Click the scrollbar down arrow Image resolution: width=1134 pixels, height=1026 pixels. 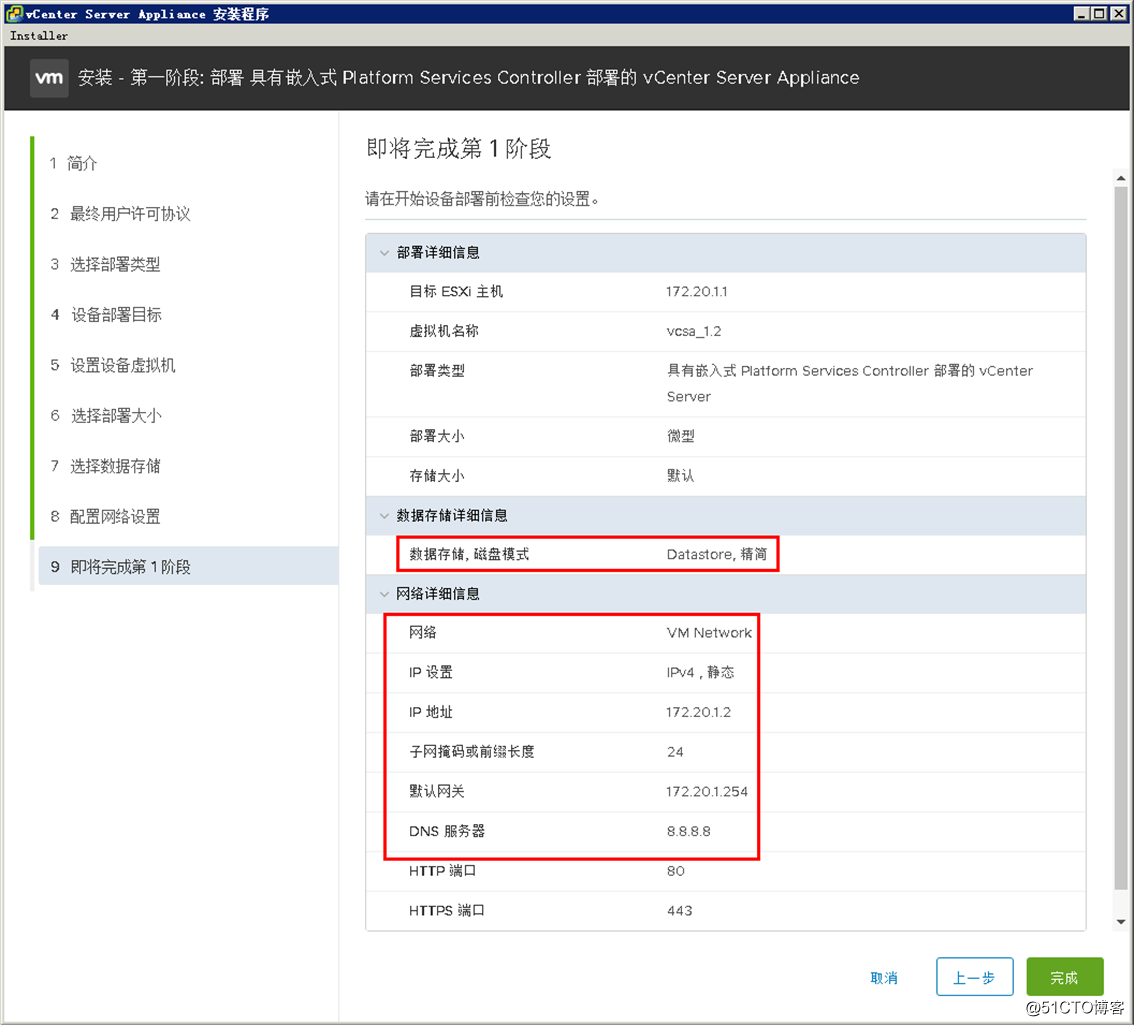(x=1121, y=923)
